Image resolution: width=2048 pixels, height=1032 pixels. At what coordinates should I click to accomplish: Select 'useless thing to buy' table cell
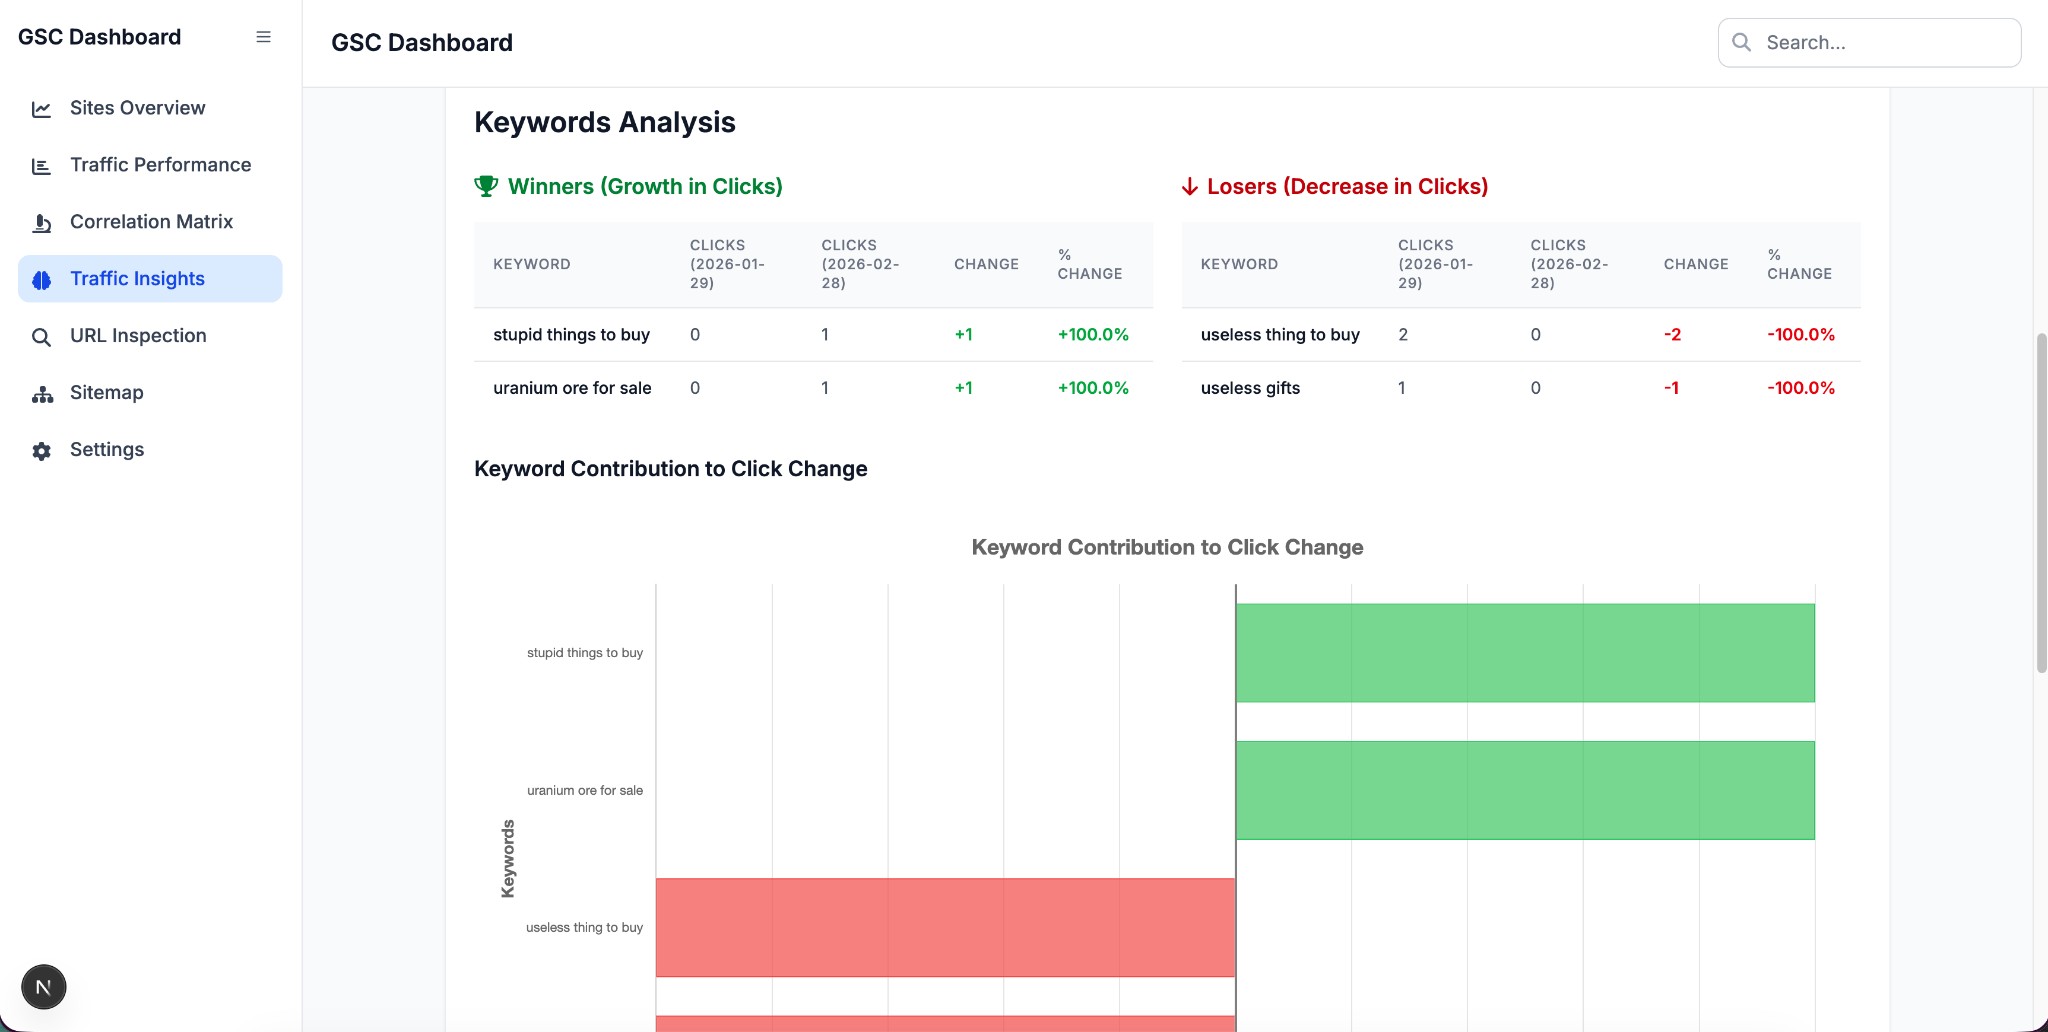coord(1280,334)
